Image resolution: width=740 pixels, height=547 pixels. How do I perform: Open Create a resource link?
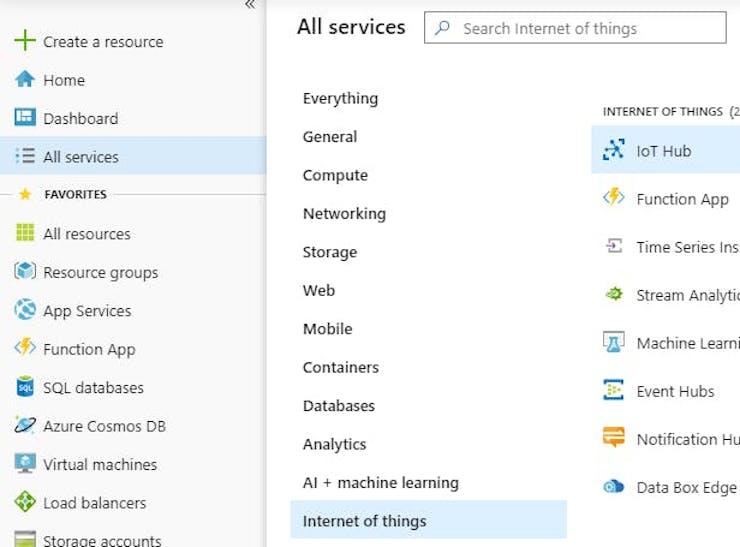click(x=103, y=42)
